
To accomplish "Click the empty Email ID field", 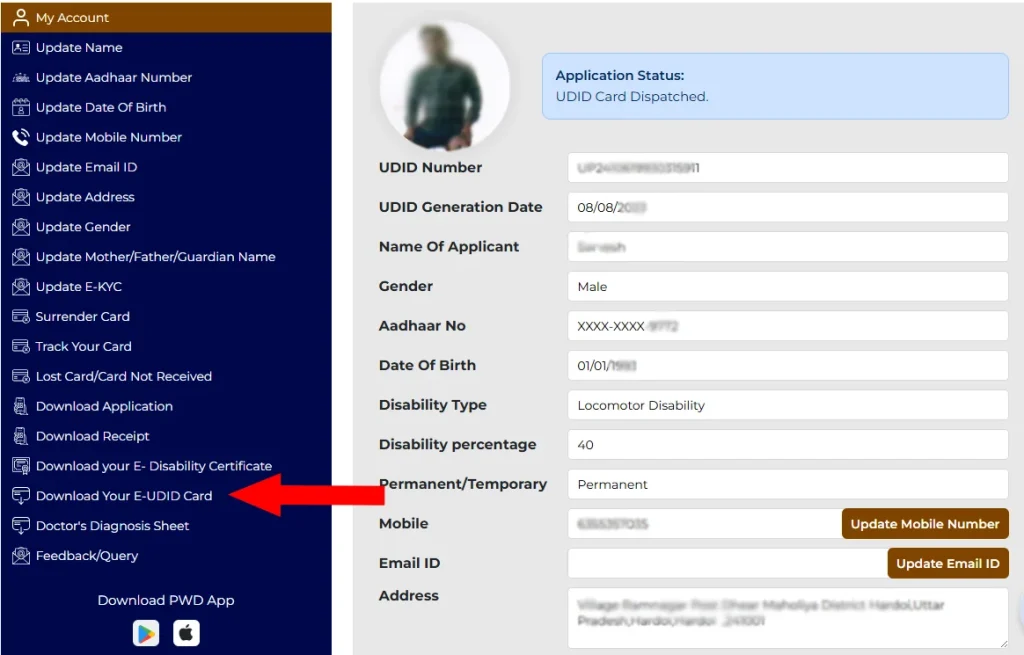I will pos(728,564).
